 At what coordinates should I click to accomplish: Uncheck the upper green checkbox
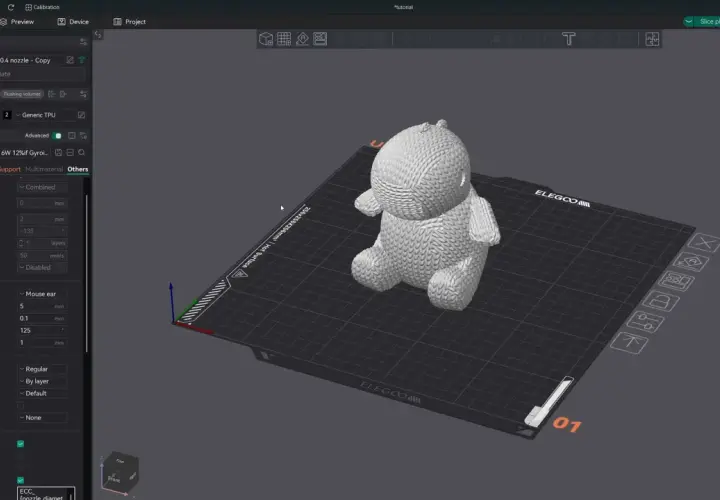click(x=20, y=444)
